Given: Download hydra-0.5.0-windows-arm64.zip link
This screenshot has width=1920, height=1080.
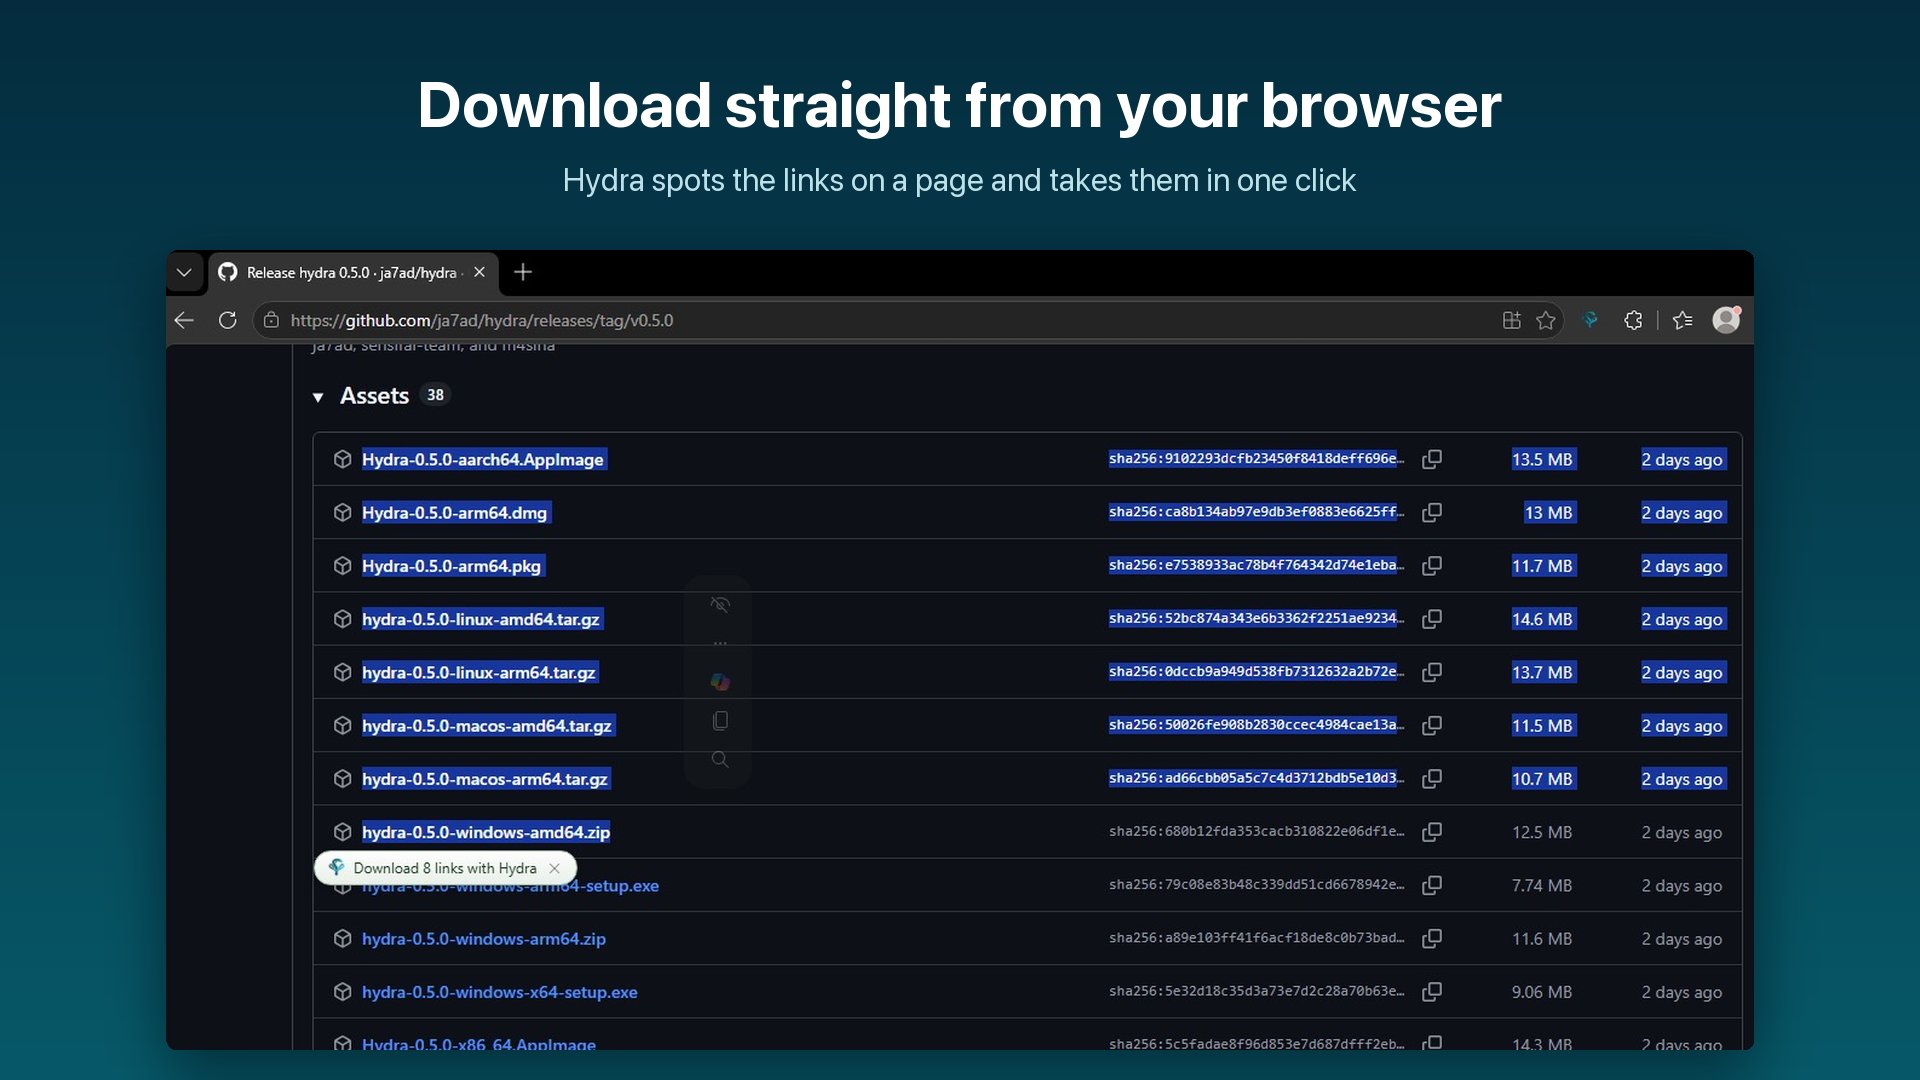Looking at the screenshot, I should pyautogui.click(x=484, y=939).
